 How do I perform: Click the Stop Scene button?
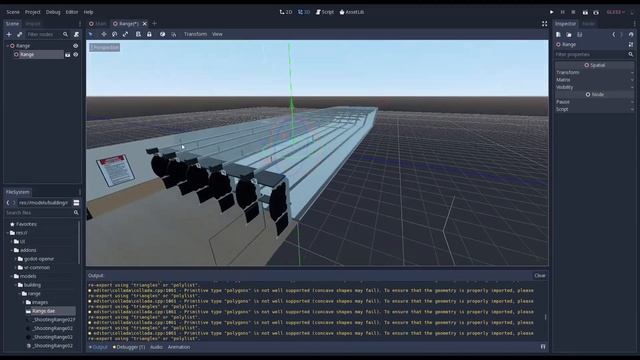[573, 12]
